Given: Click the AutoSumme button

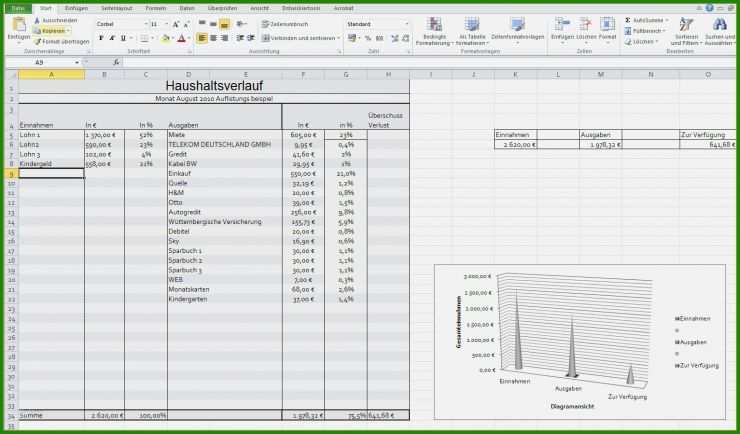Looking at the screenshot, I should pos(643,20).
